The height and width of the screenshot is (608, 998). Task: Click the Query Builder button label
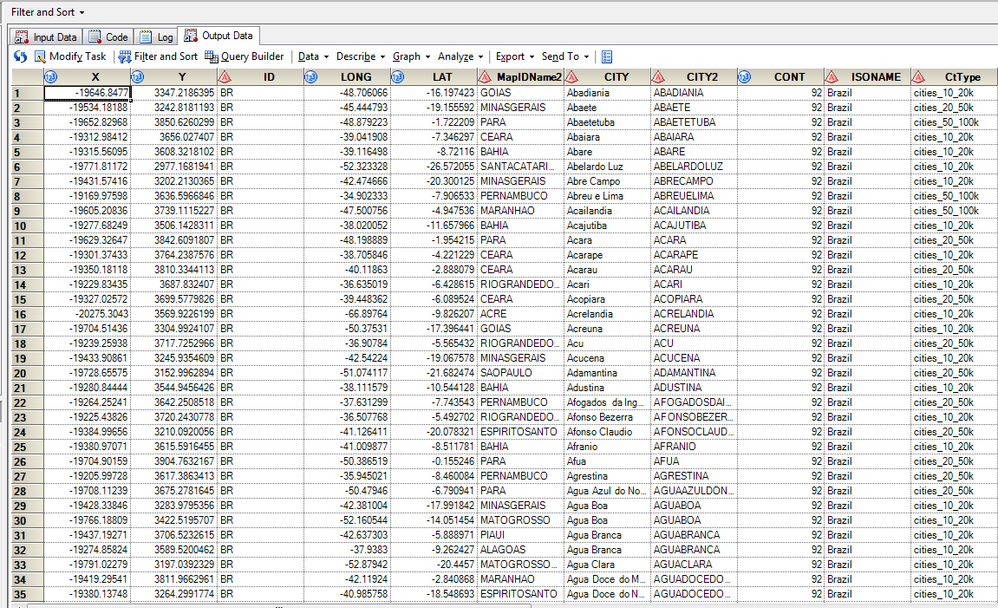pyautogui.click(x=252, y=57)
